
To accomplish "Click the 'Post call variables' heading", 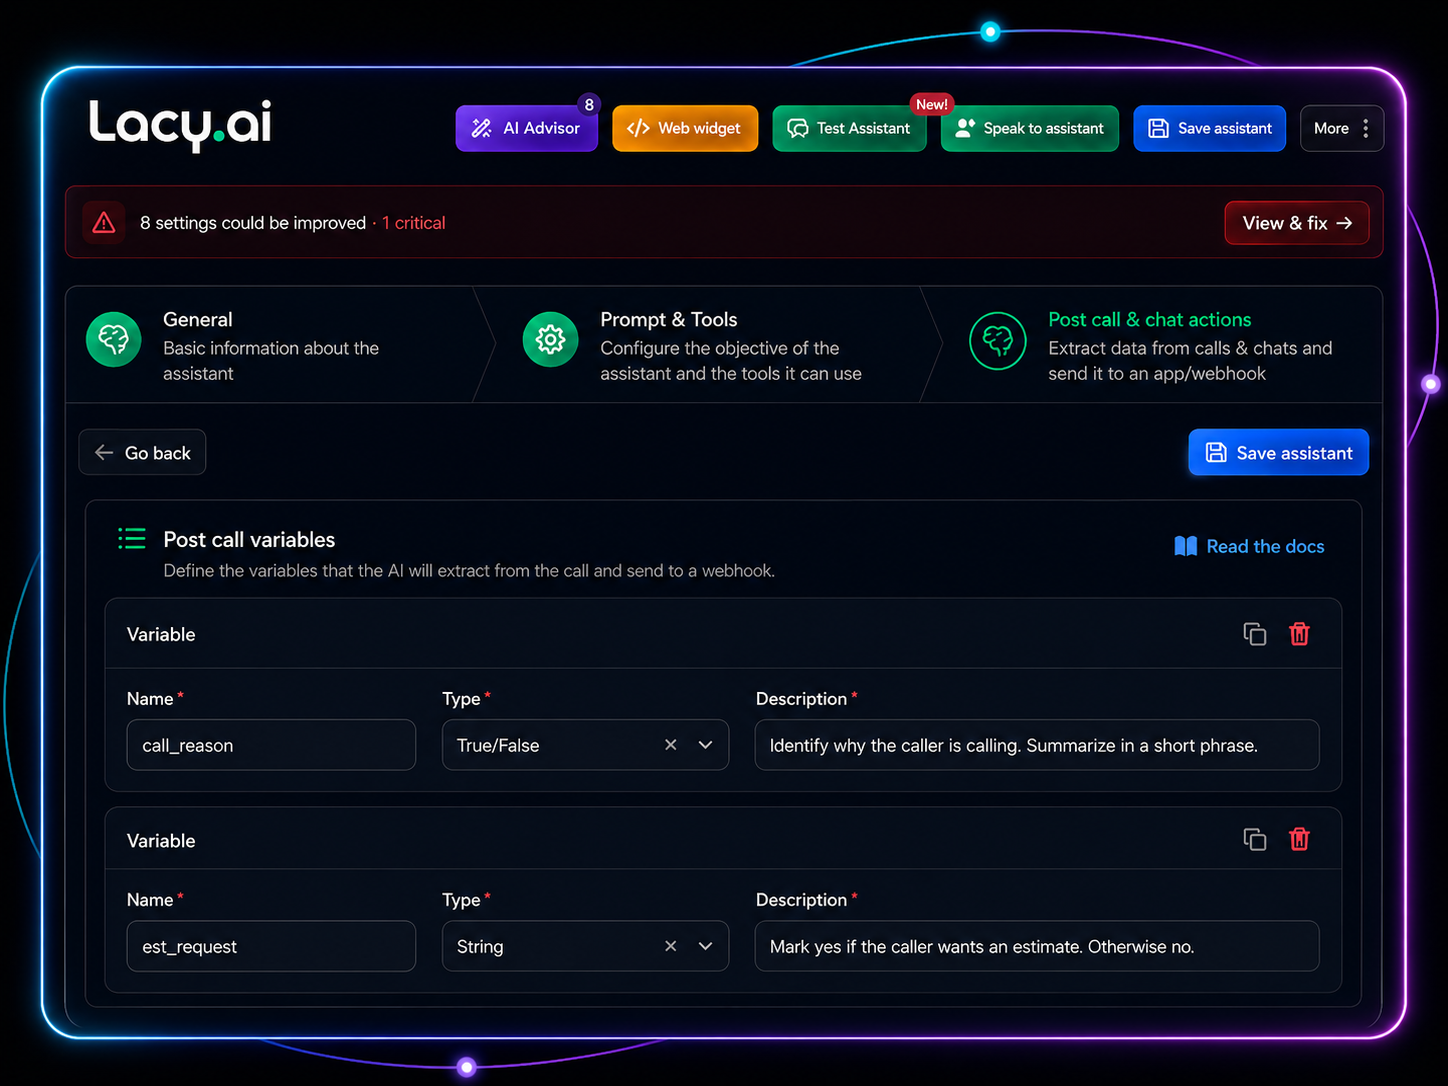I will (249, 539).
